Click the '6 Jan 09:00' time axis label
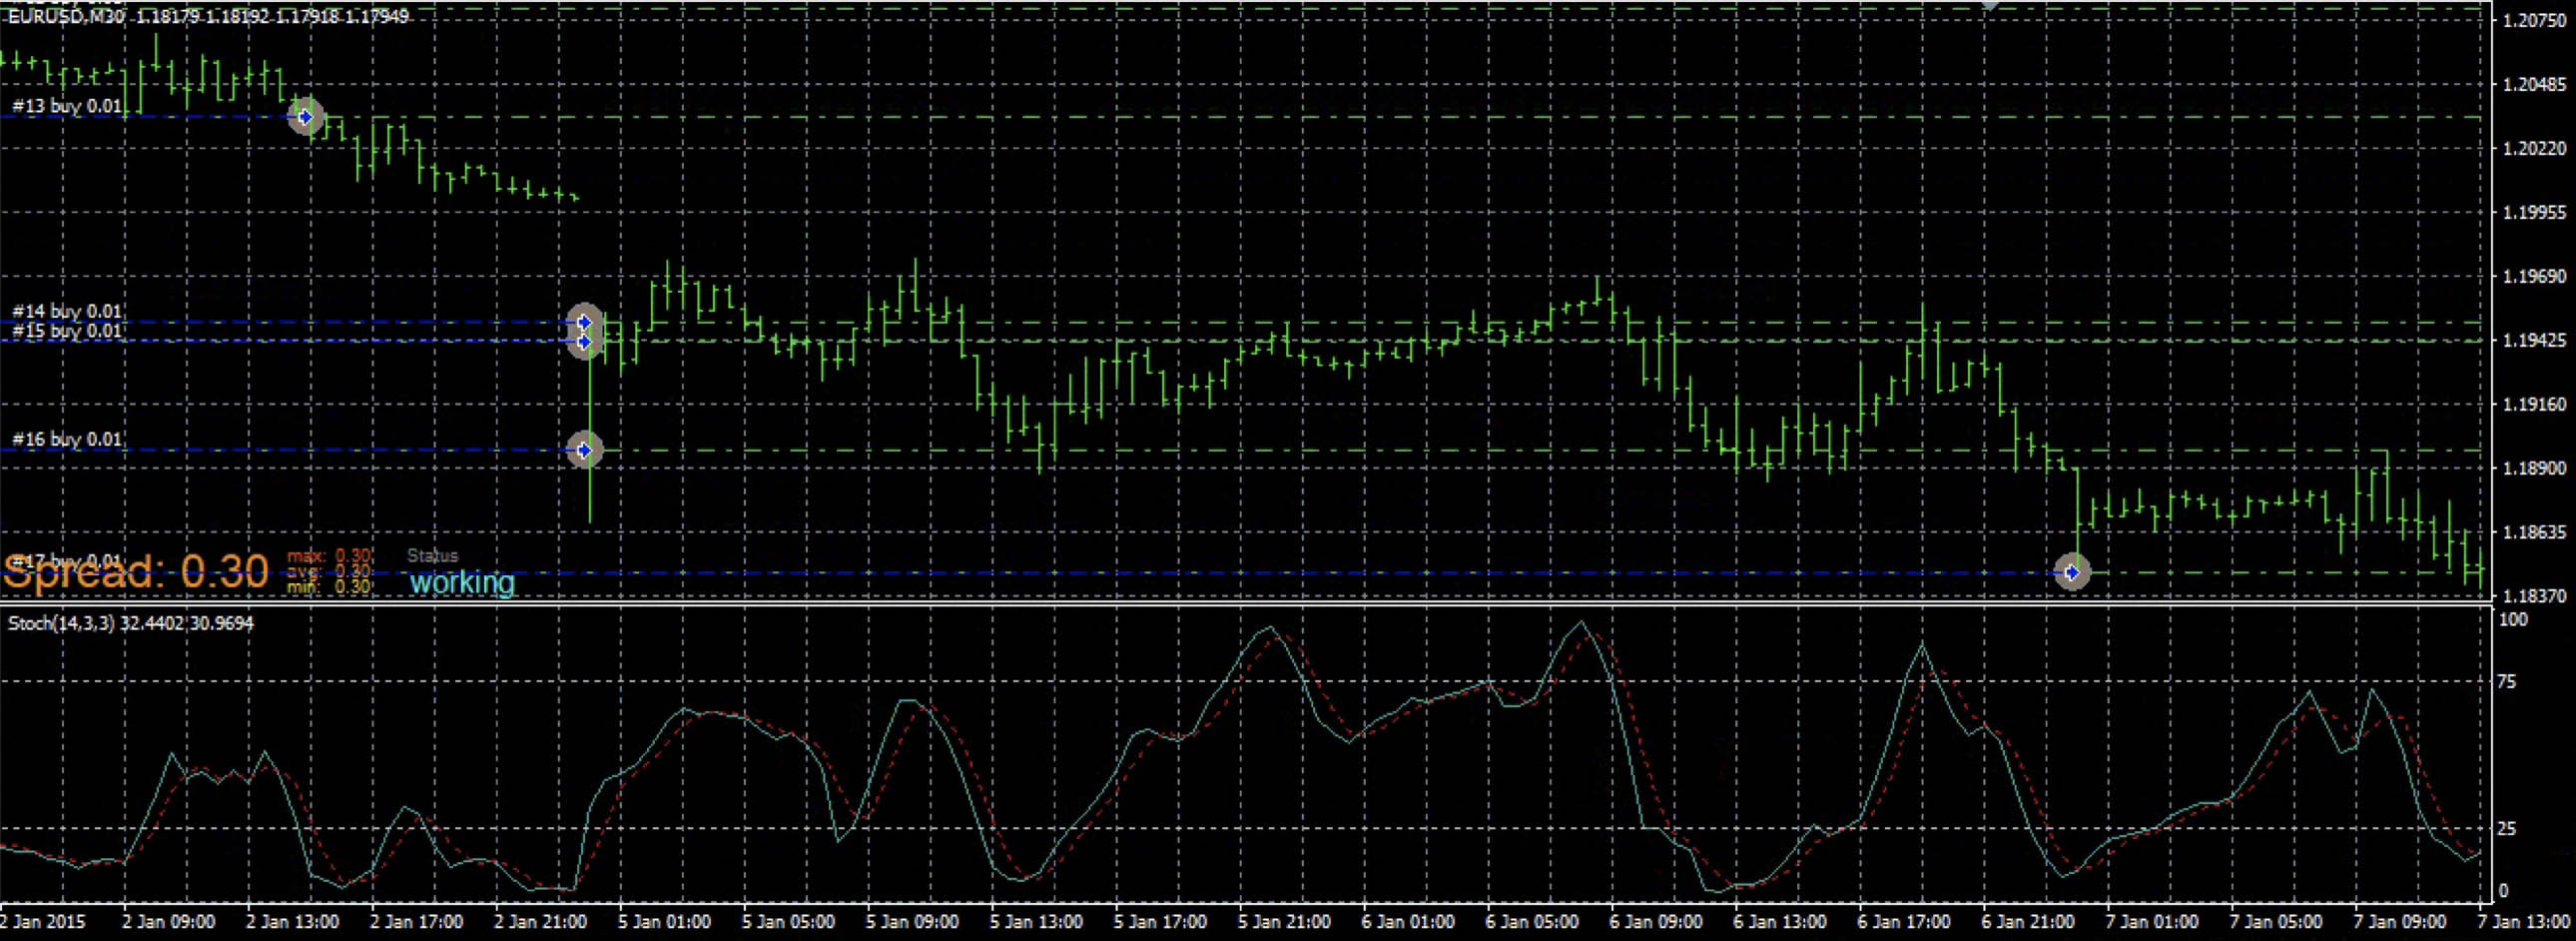 tap(1656, 921)
